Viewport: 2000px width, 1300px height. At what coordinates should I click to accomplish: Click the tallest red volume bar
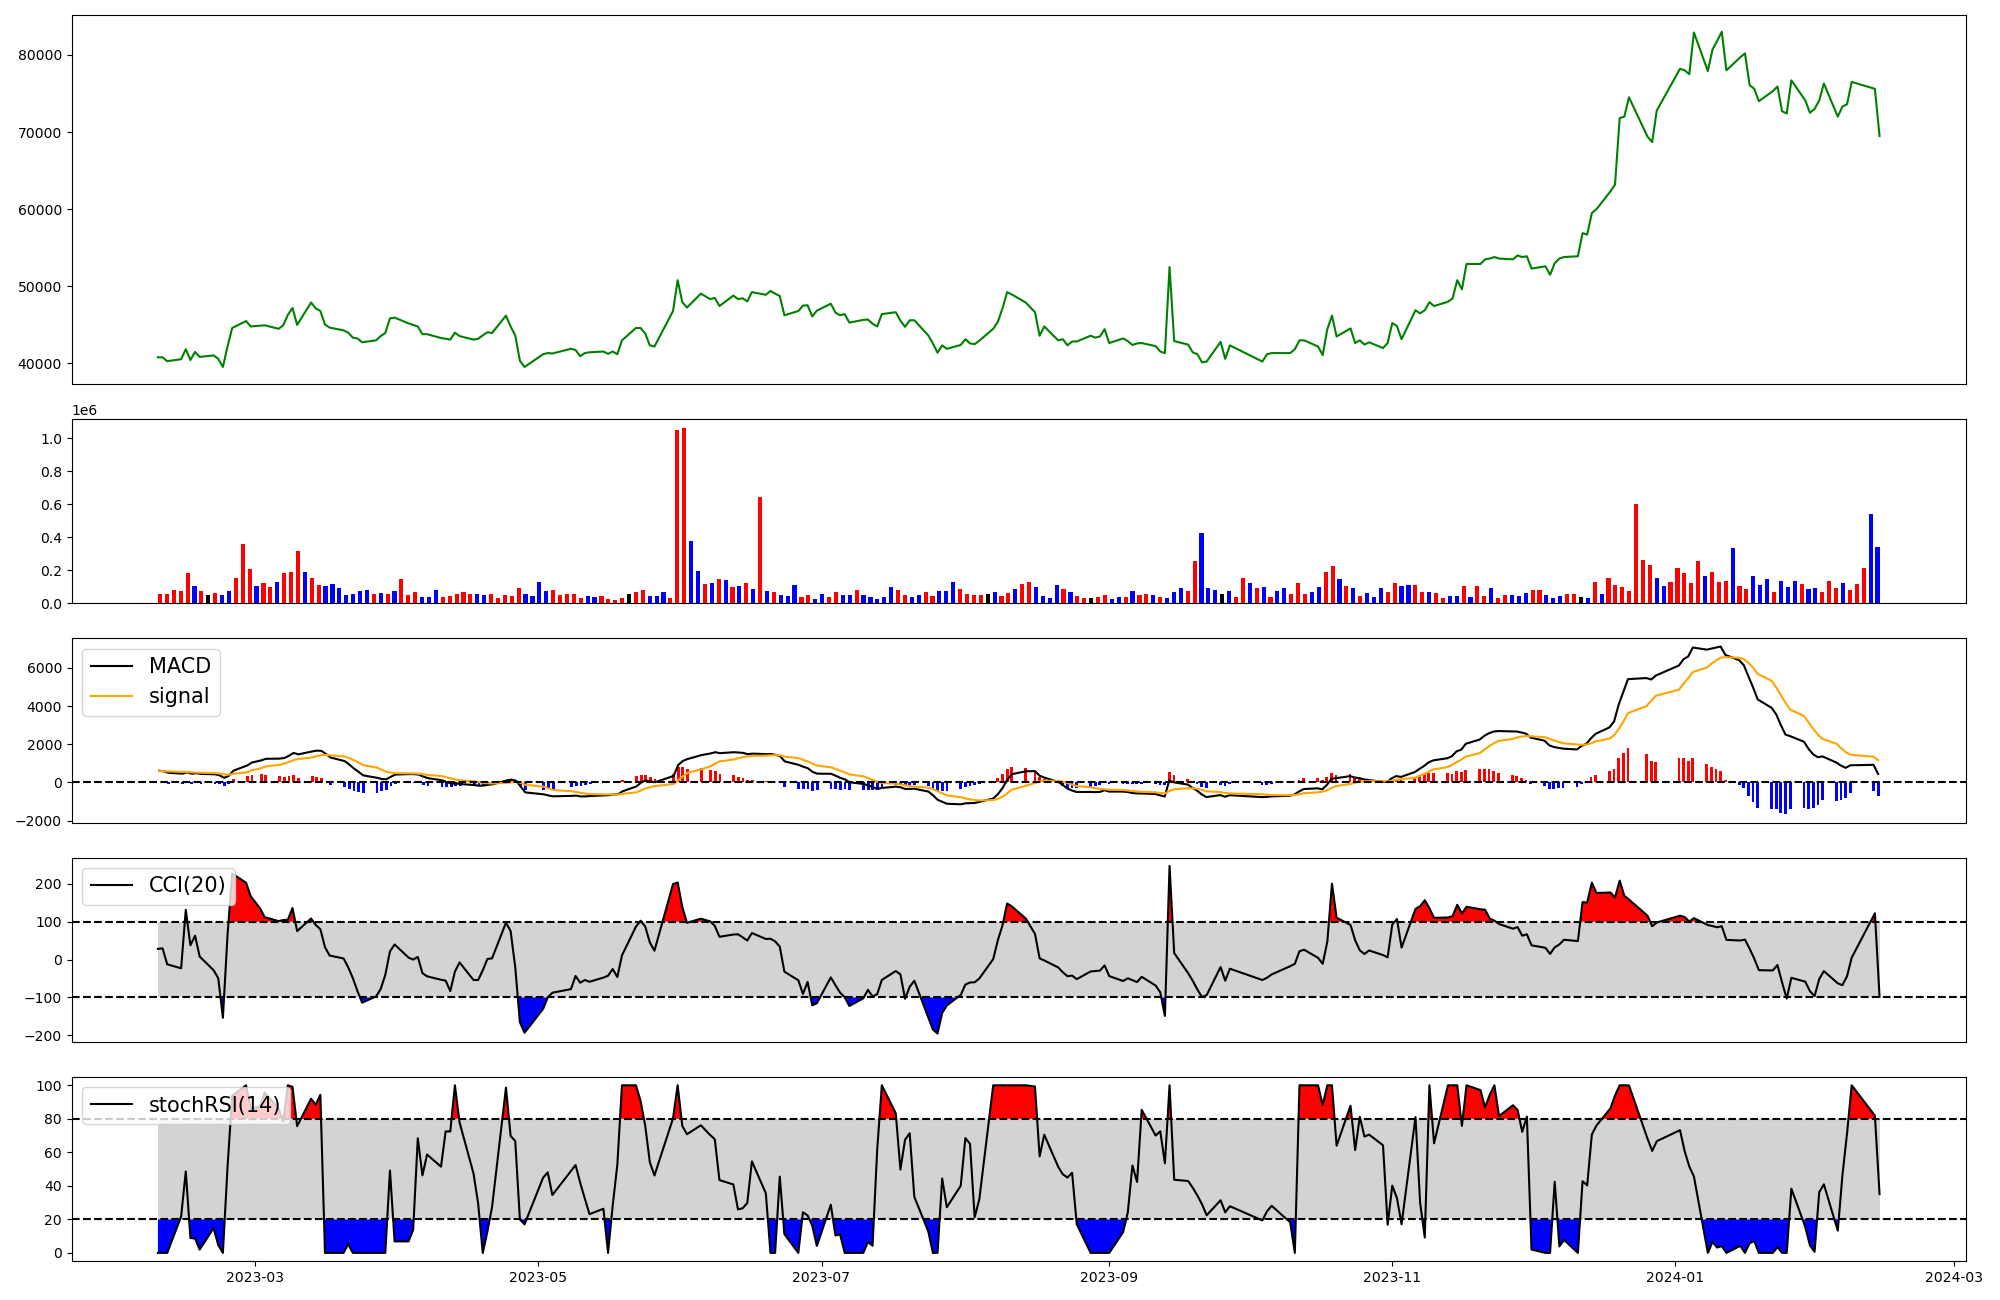click(x=684, y=515)
